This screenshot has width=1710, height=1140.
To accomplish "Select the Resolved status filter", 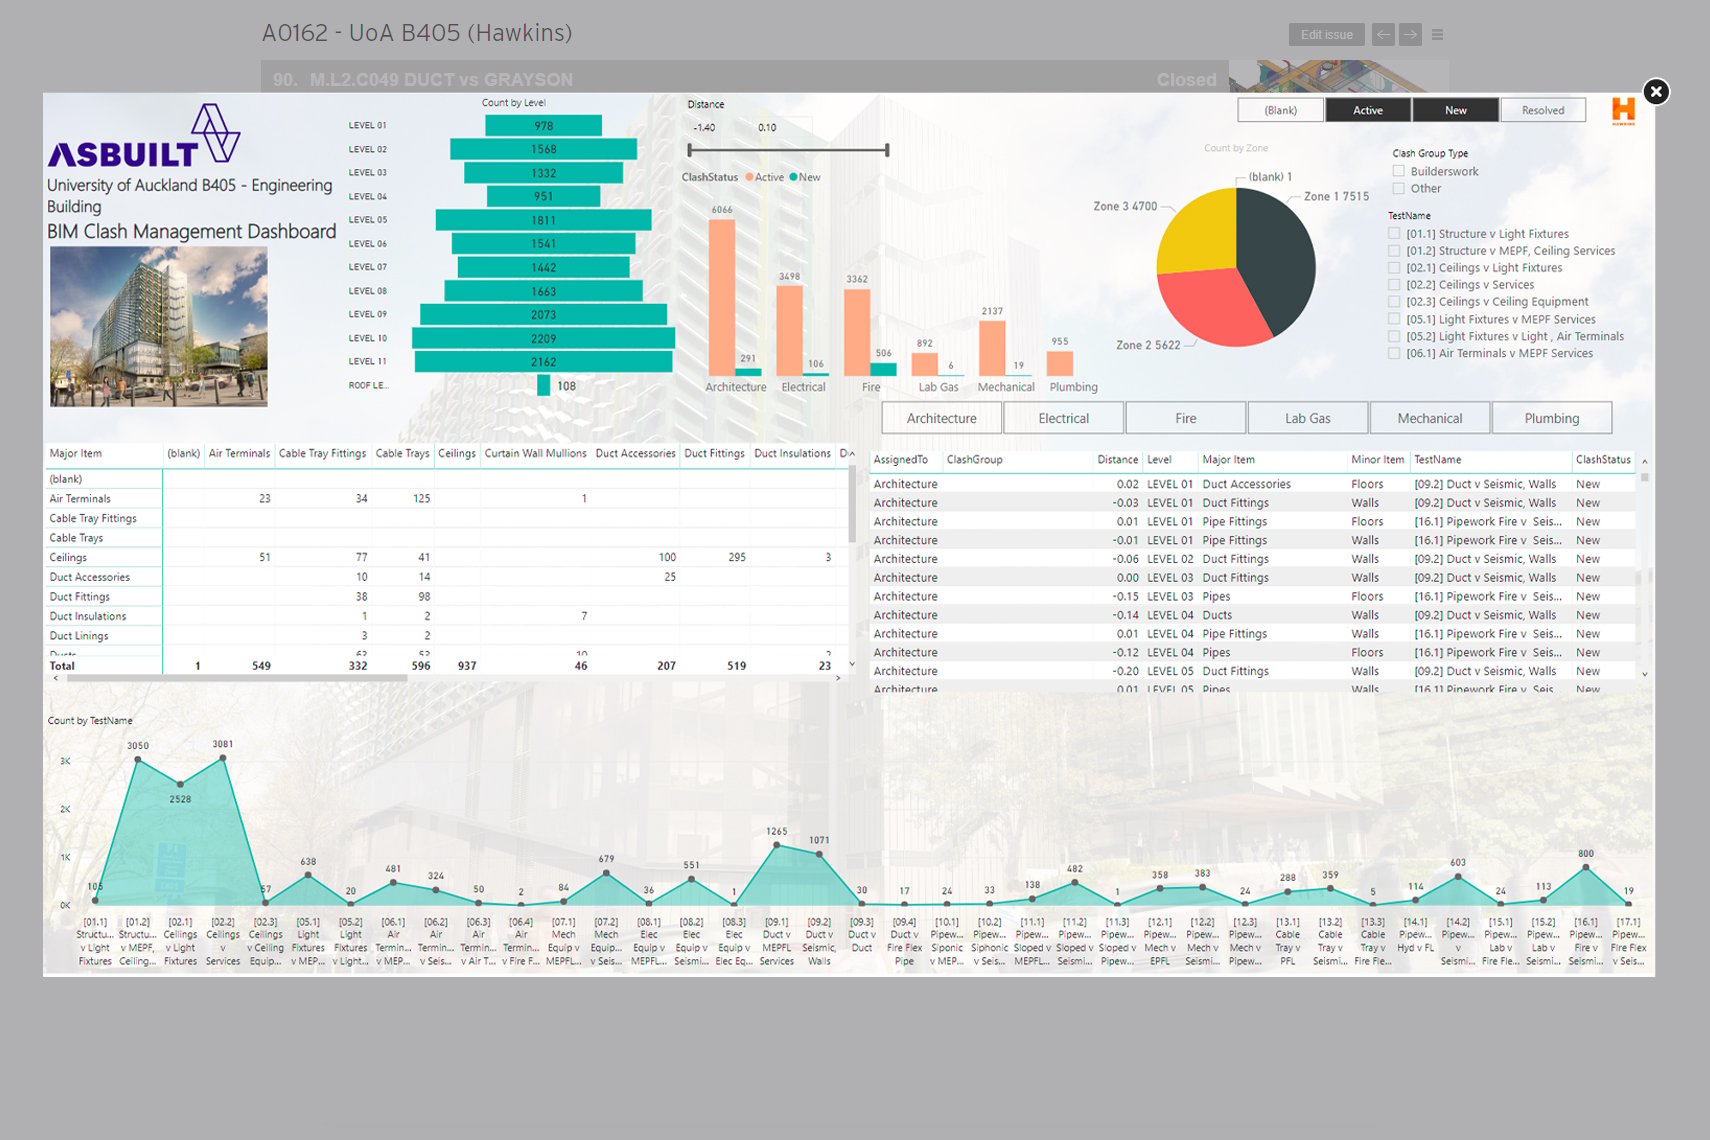I will click(1543, 110).
